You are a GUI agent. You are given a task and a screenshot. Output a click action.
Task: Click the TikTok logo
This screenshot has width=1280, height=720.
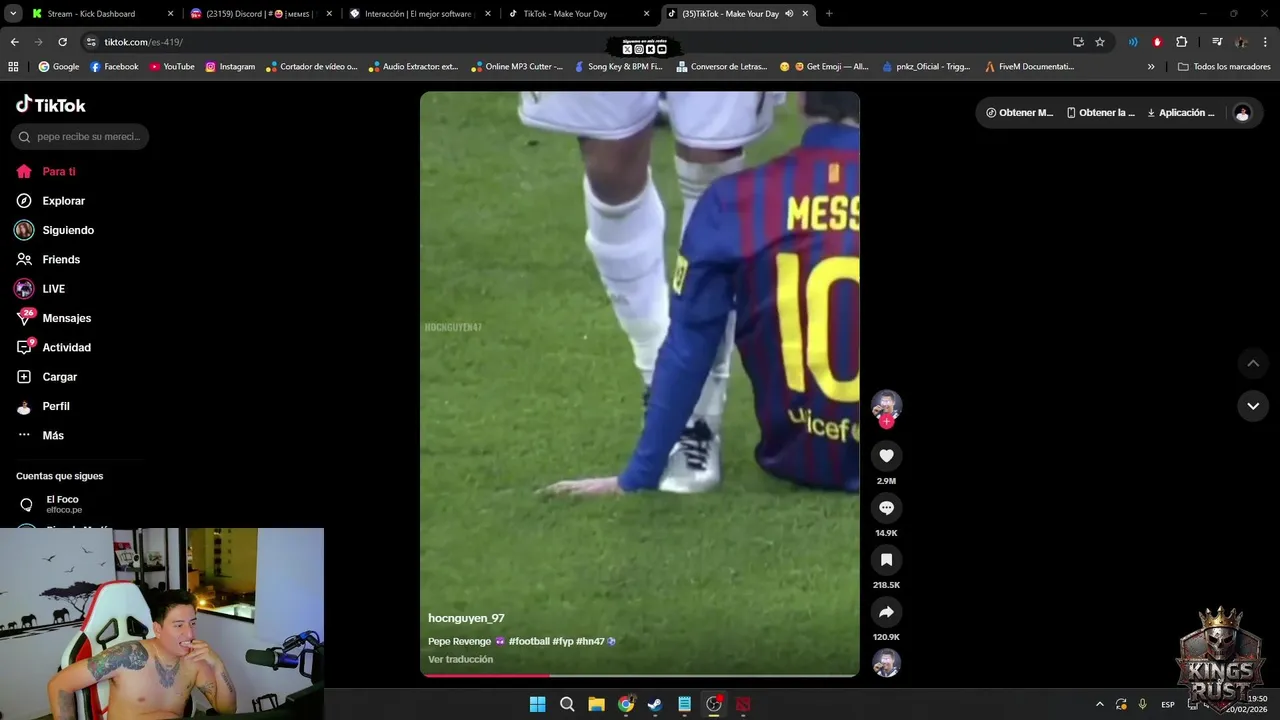coord(51,105)
